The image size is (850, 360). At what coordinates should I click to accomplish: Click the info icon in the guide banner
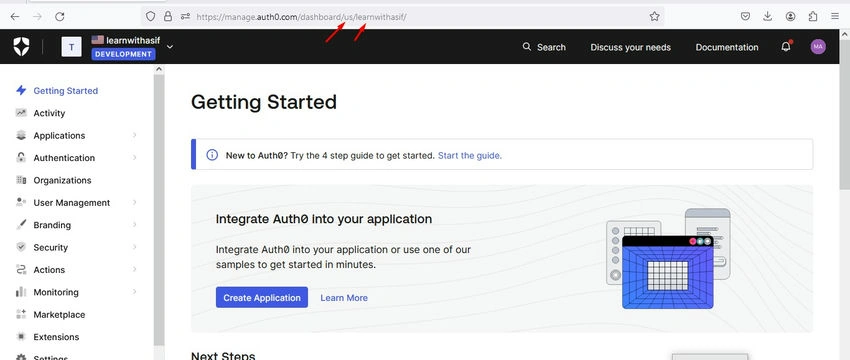(212, 155)
